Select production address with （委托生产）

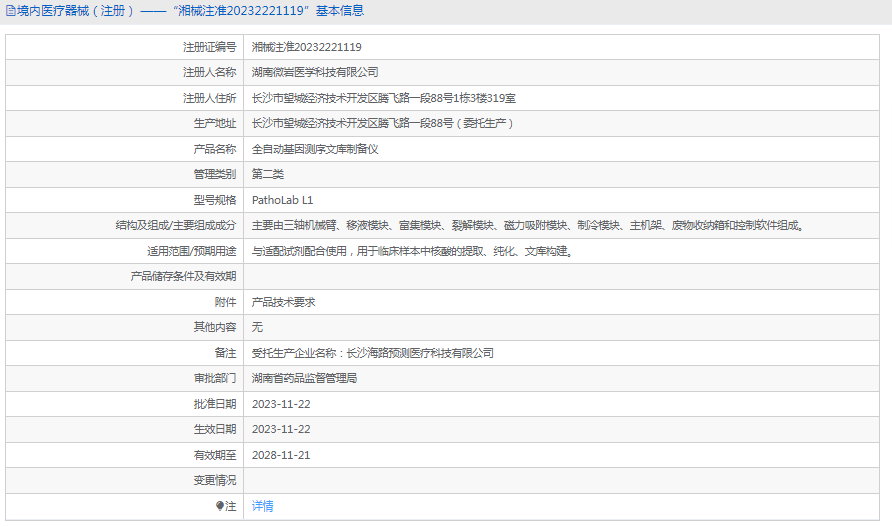click(382, 123)
